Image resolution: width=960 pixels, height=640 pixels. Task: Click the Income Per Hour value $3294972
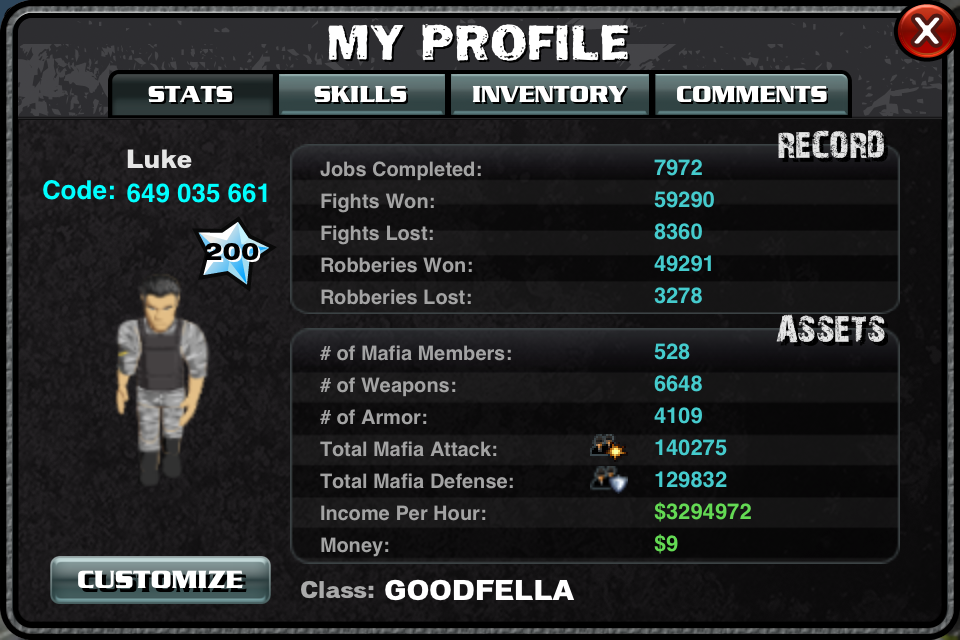(702, 512)
